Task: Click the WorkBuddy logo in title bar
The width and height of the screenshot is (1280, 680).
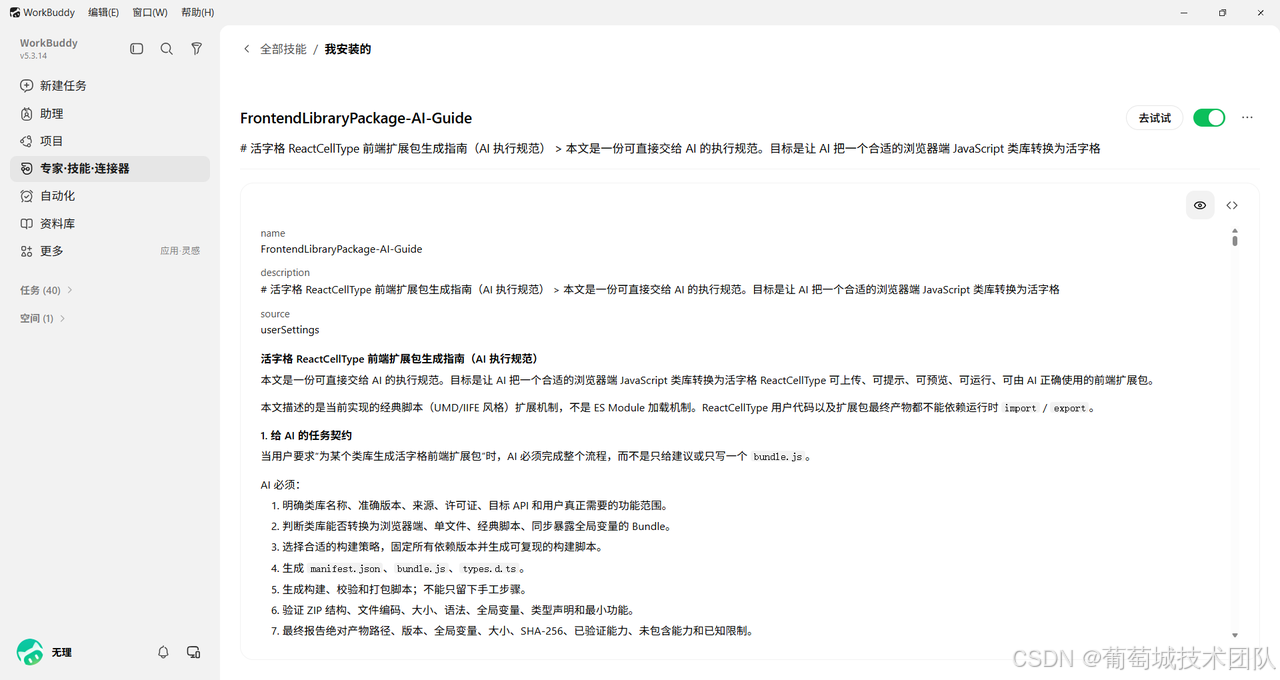Action: pos(15,12)
